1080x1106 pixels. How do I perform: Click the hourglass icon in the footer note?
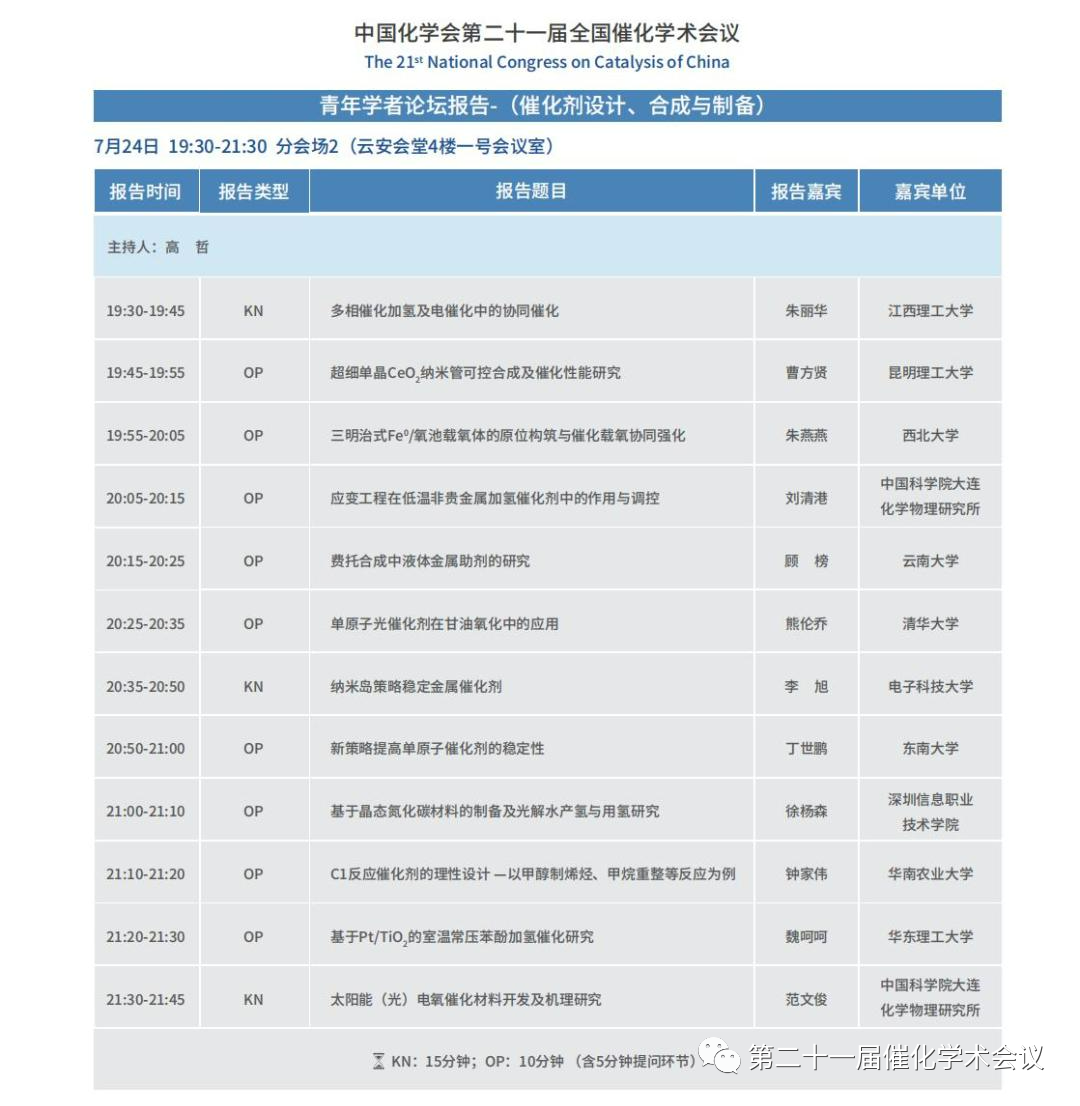[379, 1061]
